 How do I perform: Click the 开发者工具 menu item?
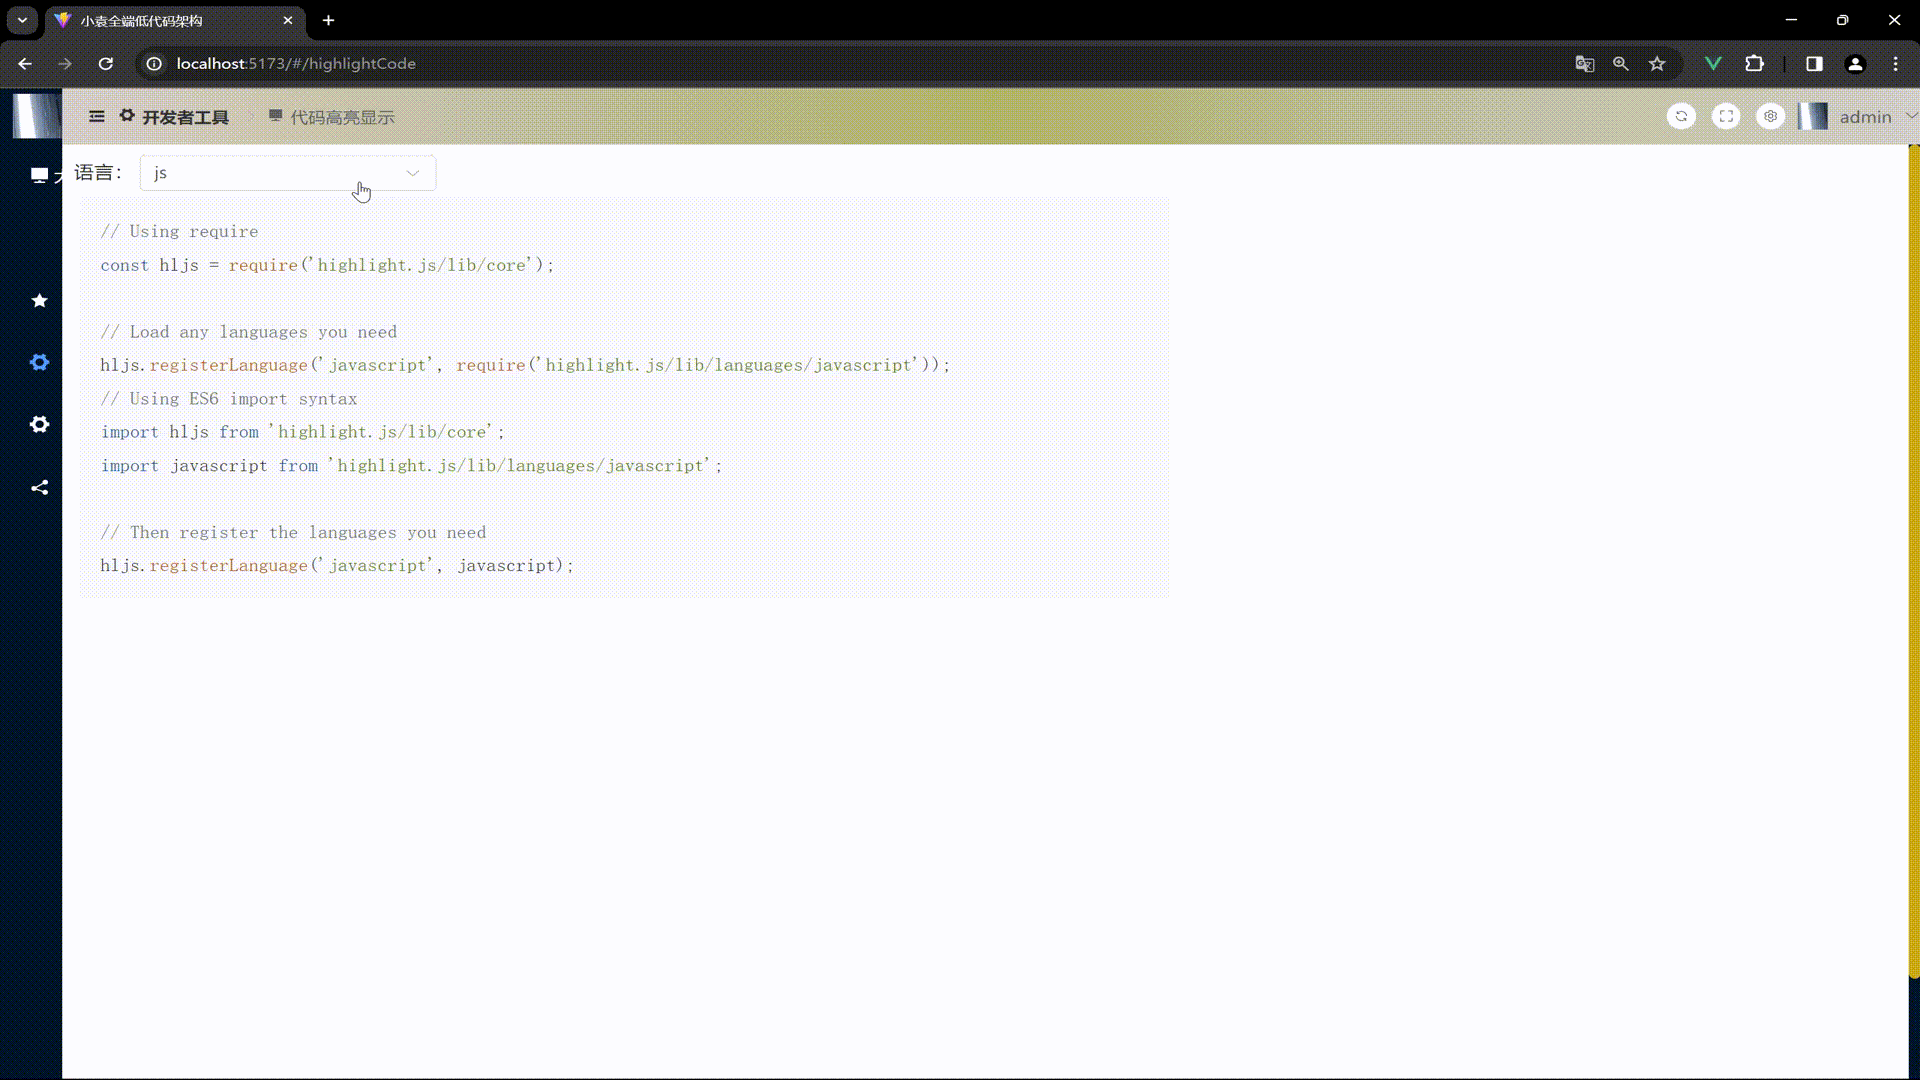click(x=185, y=117)
